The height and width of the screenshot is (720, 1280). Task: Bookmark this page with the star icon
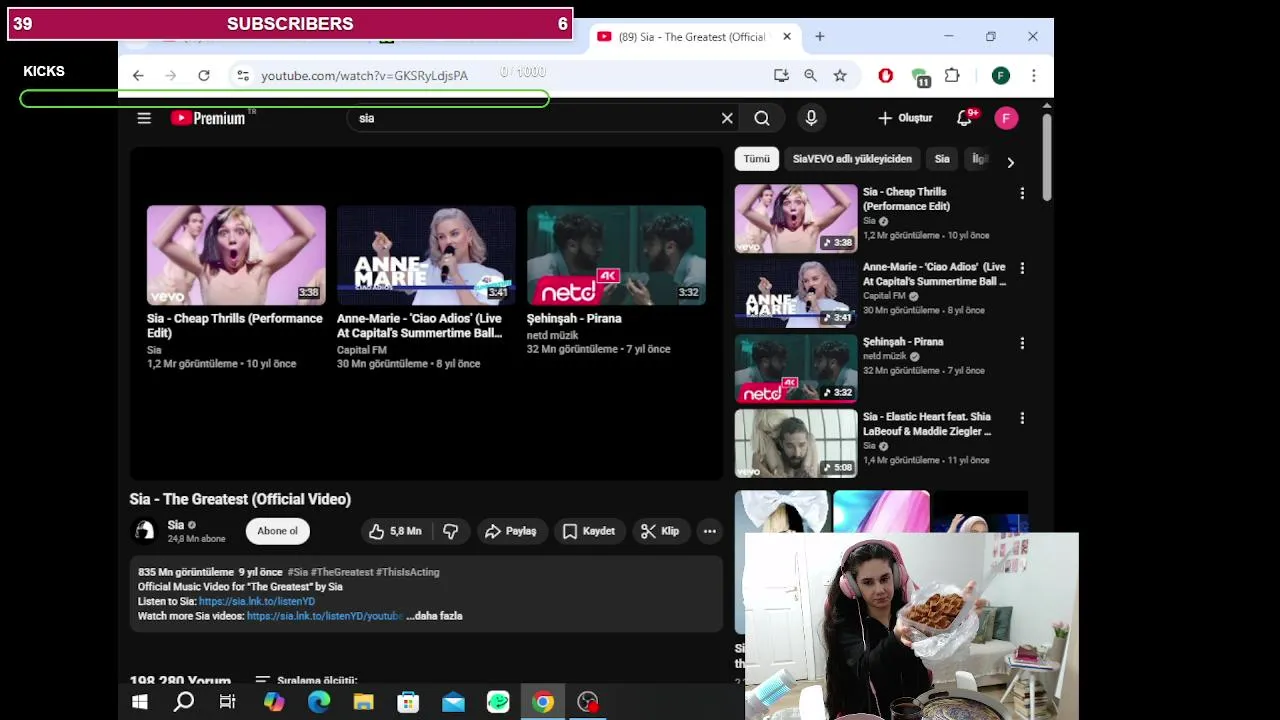pos(840,76)
